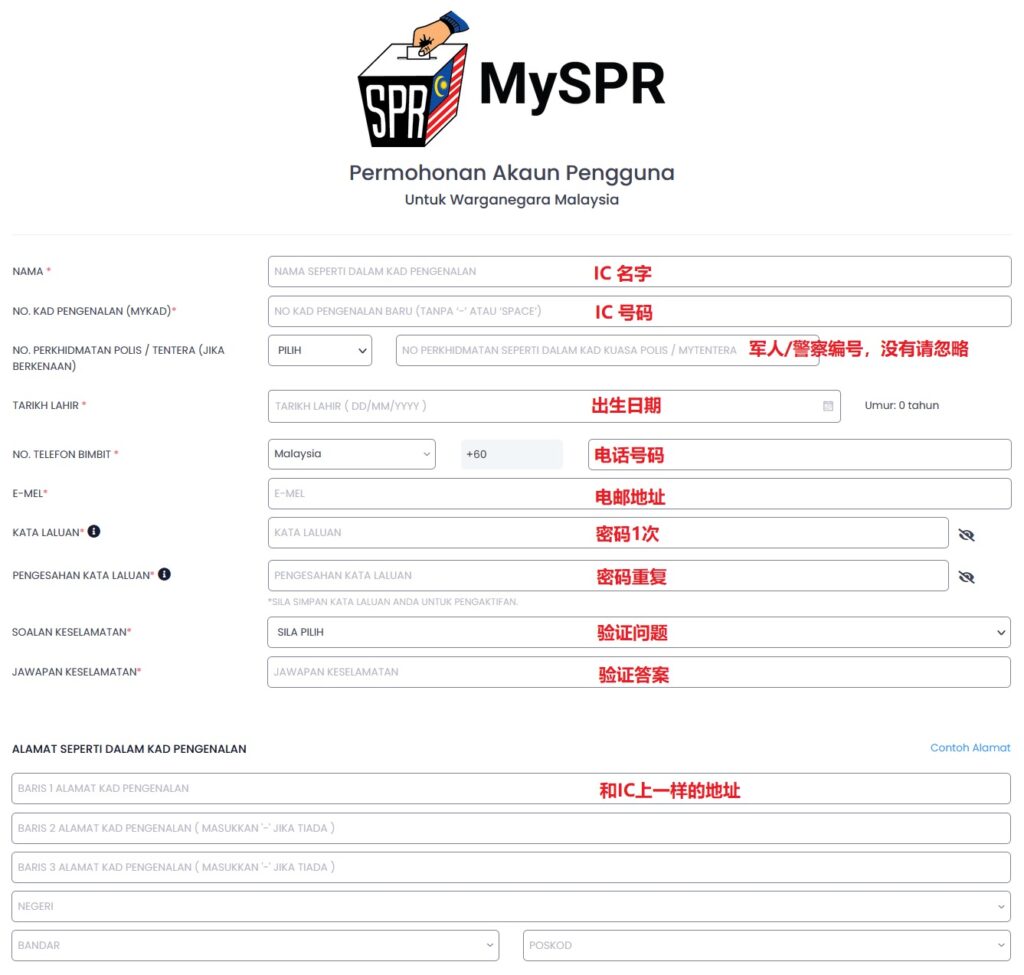Focus the E-MEL input field
This screenshot has height=975, width=1024.
click(639, 494)
